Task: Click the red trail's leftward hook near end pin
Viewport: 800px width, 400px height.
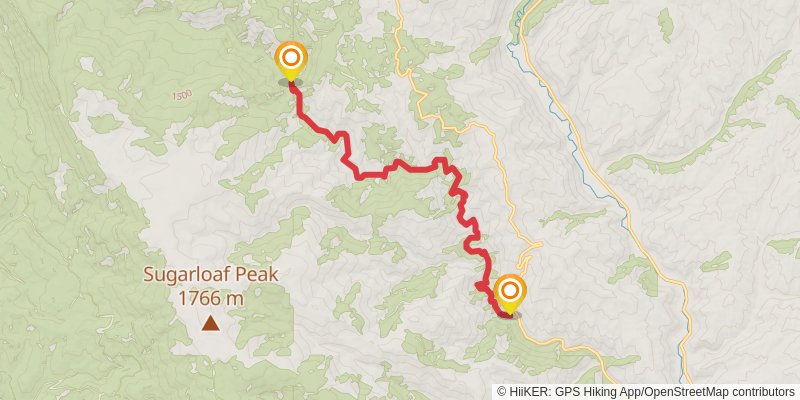Action: click(x=480, y=286)
